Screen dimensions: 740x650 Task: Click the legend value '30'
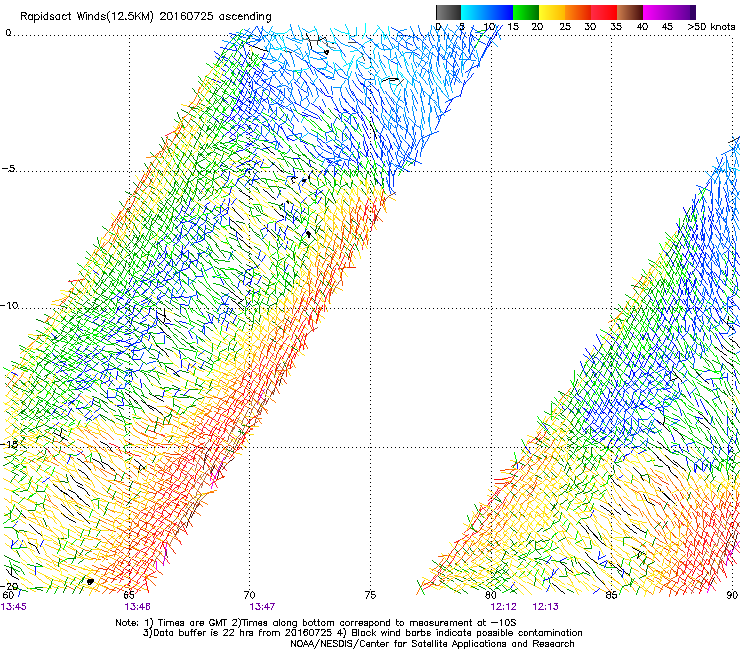pyautogui.click(x=590, y=27)
